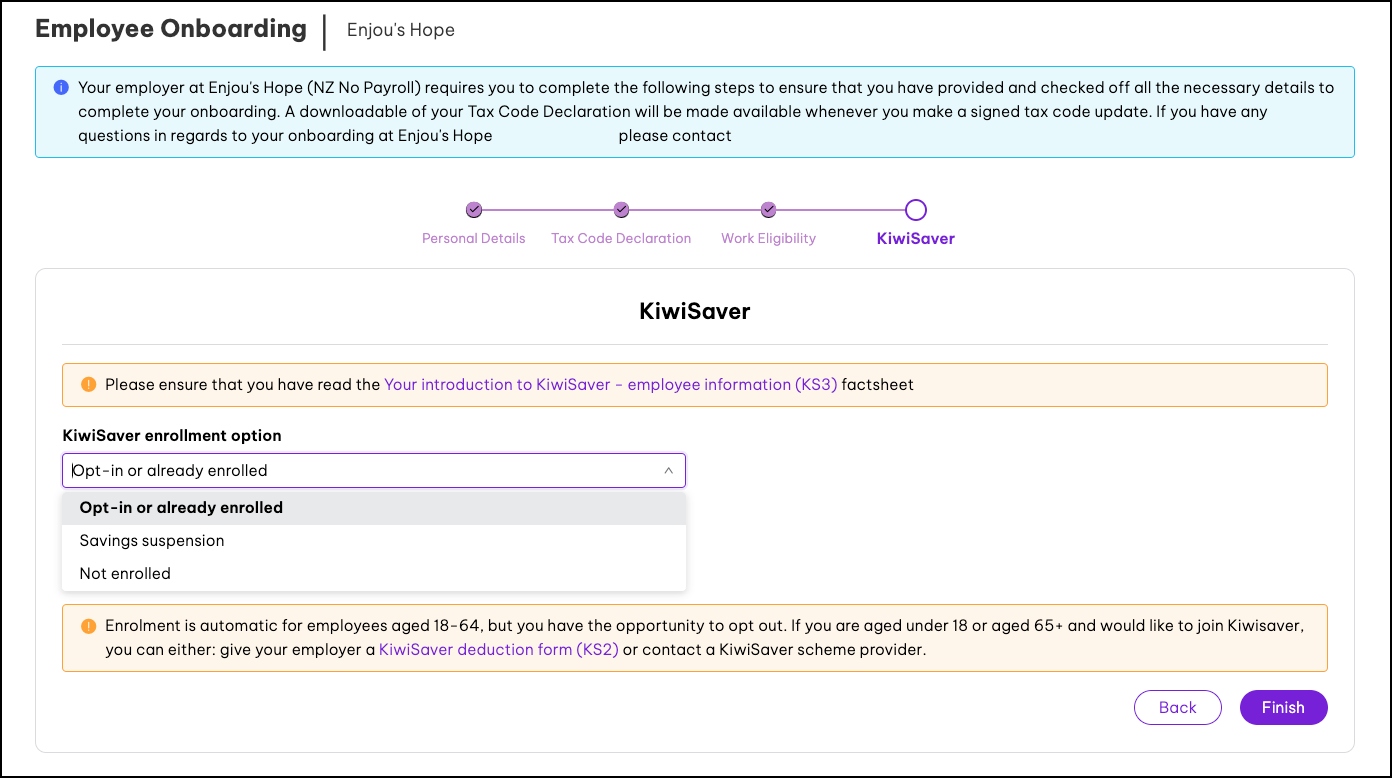This screenshot has width=1392, height=778.
Task: Choose "Opt-in or already enrolled" from the list
Action: pos(181,508)
